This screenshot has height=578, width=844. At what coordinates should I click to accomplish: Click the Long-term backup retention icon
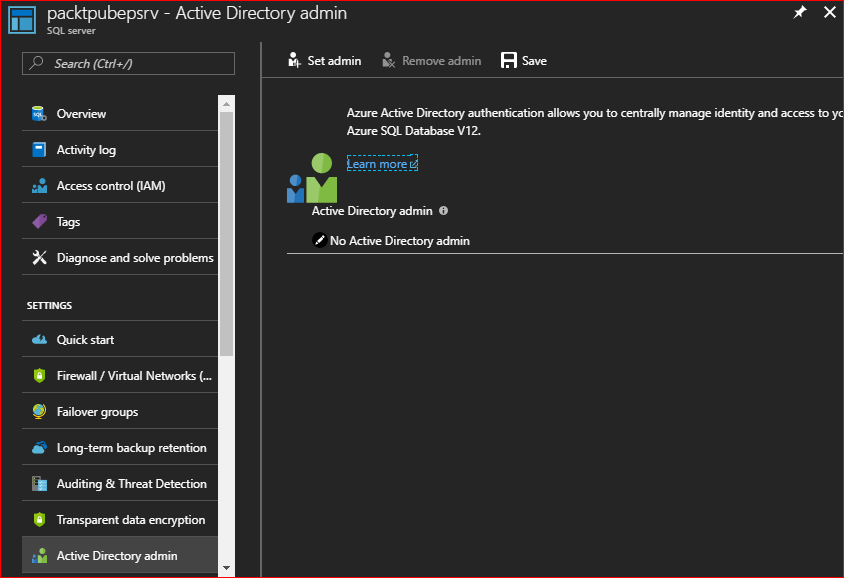[39, 448]
